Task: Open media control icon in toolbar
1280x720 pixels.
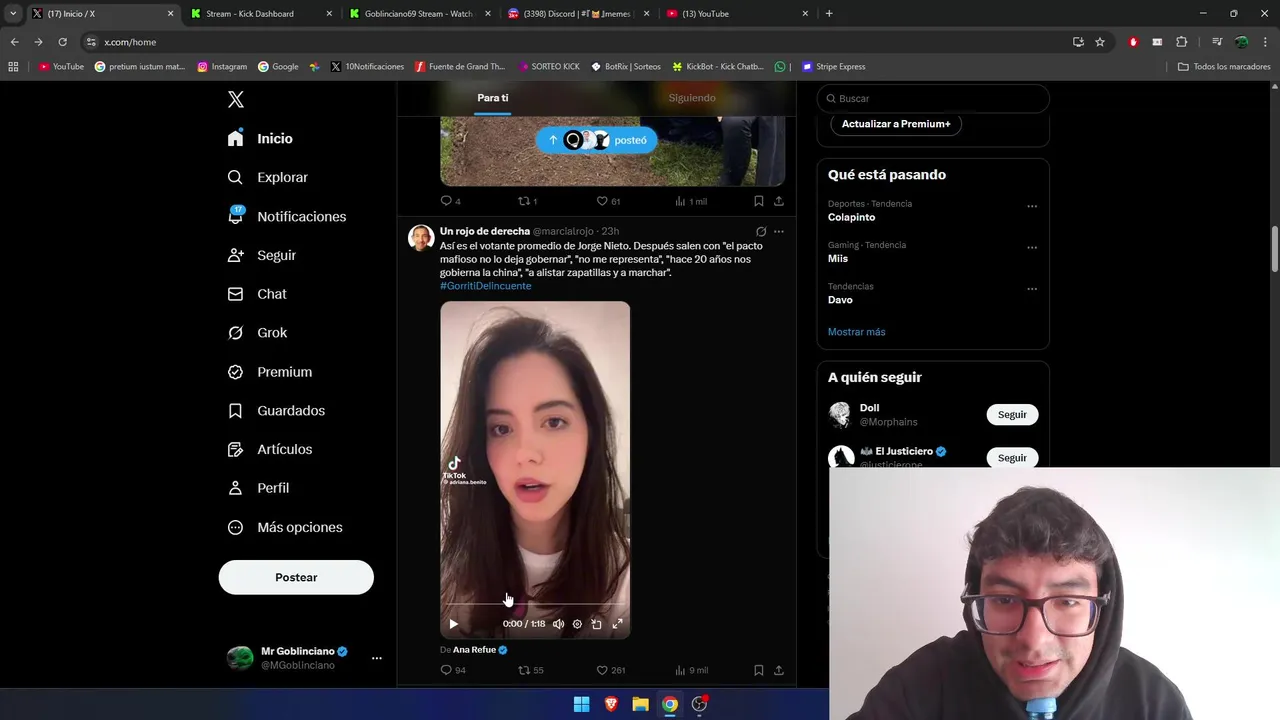Action: 1217,42
